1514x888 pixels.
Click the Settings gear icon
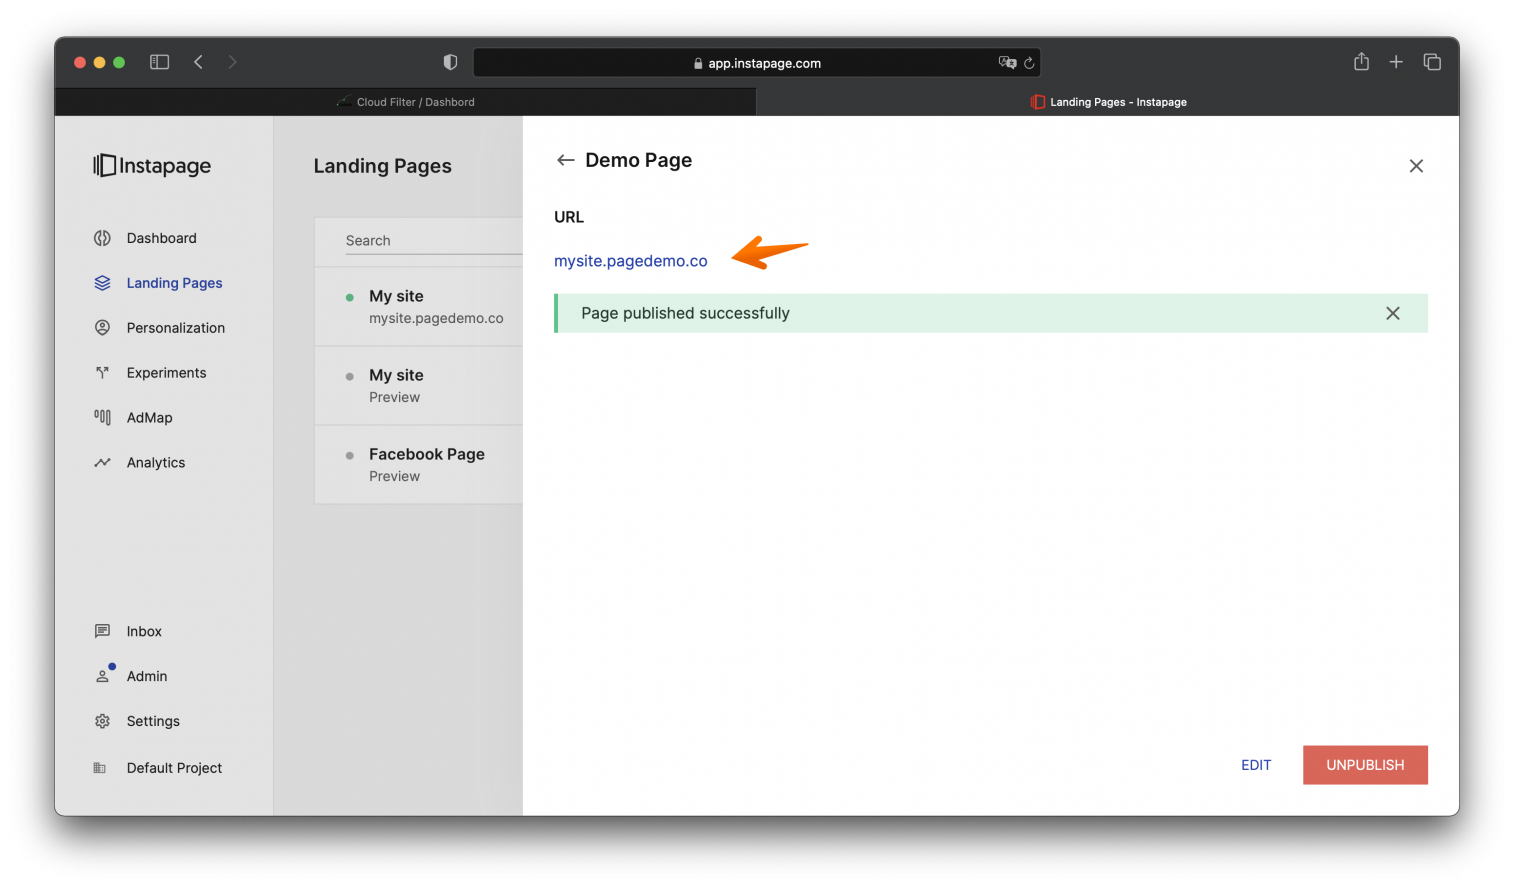102,721
